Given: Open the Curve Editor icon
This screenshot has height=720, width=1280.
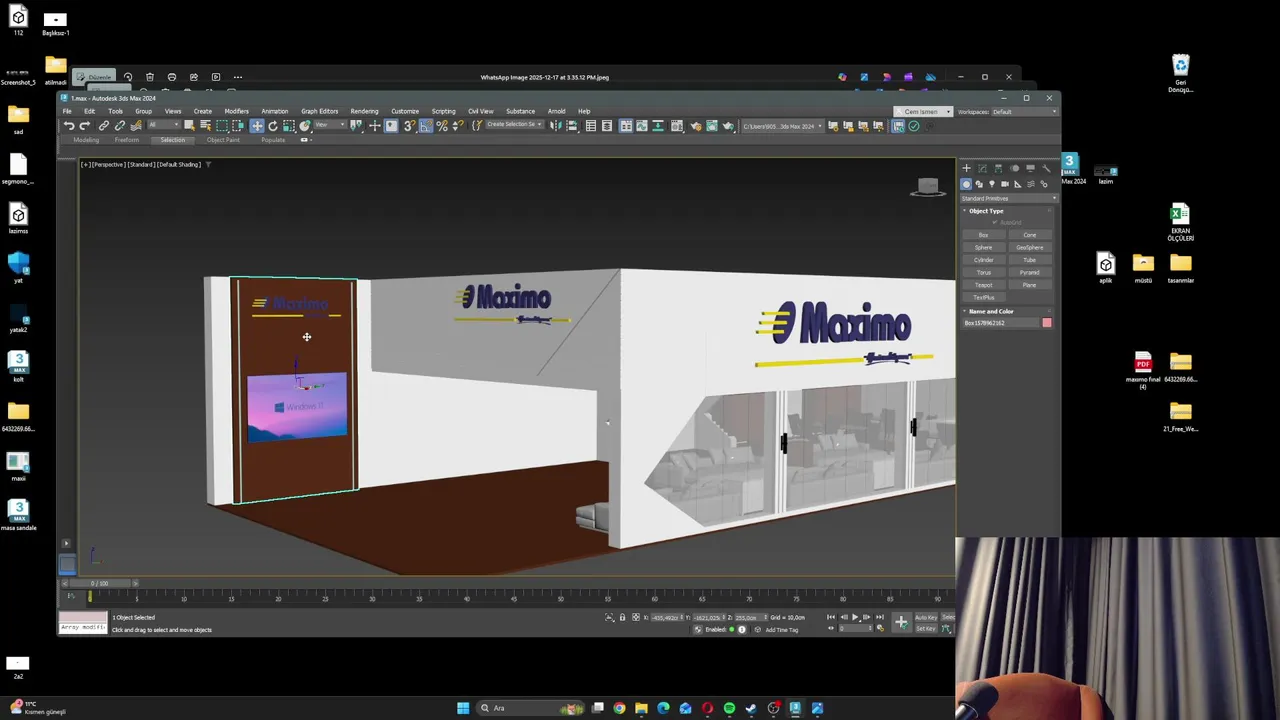Looking at the screenshot, I should [642, 125].
